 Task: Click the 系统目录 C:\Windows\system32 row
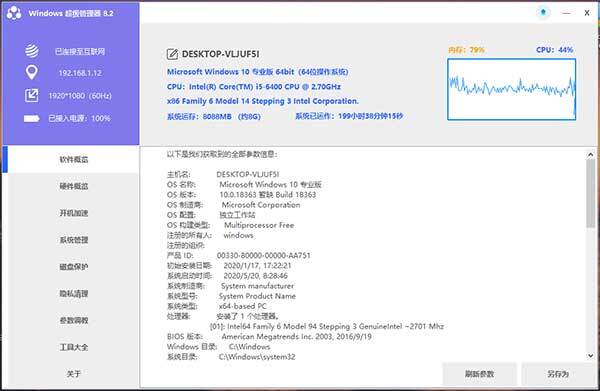(x=231, y=357)
